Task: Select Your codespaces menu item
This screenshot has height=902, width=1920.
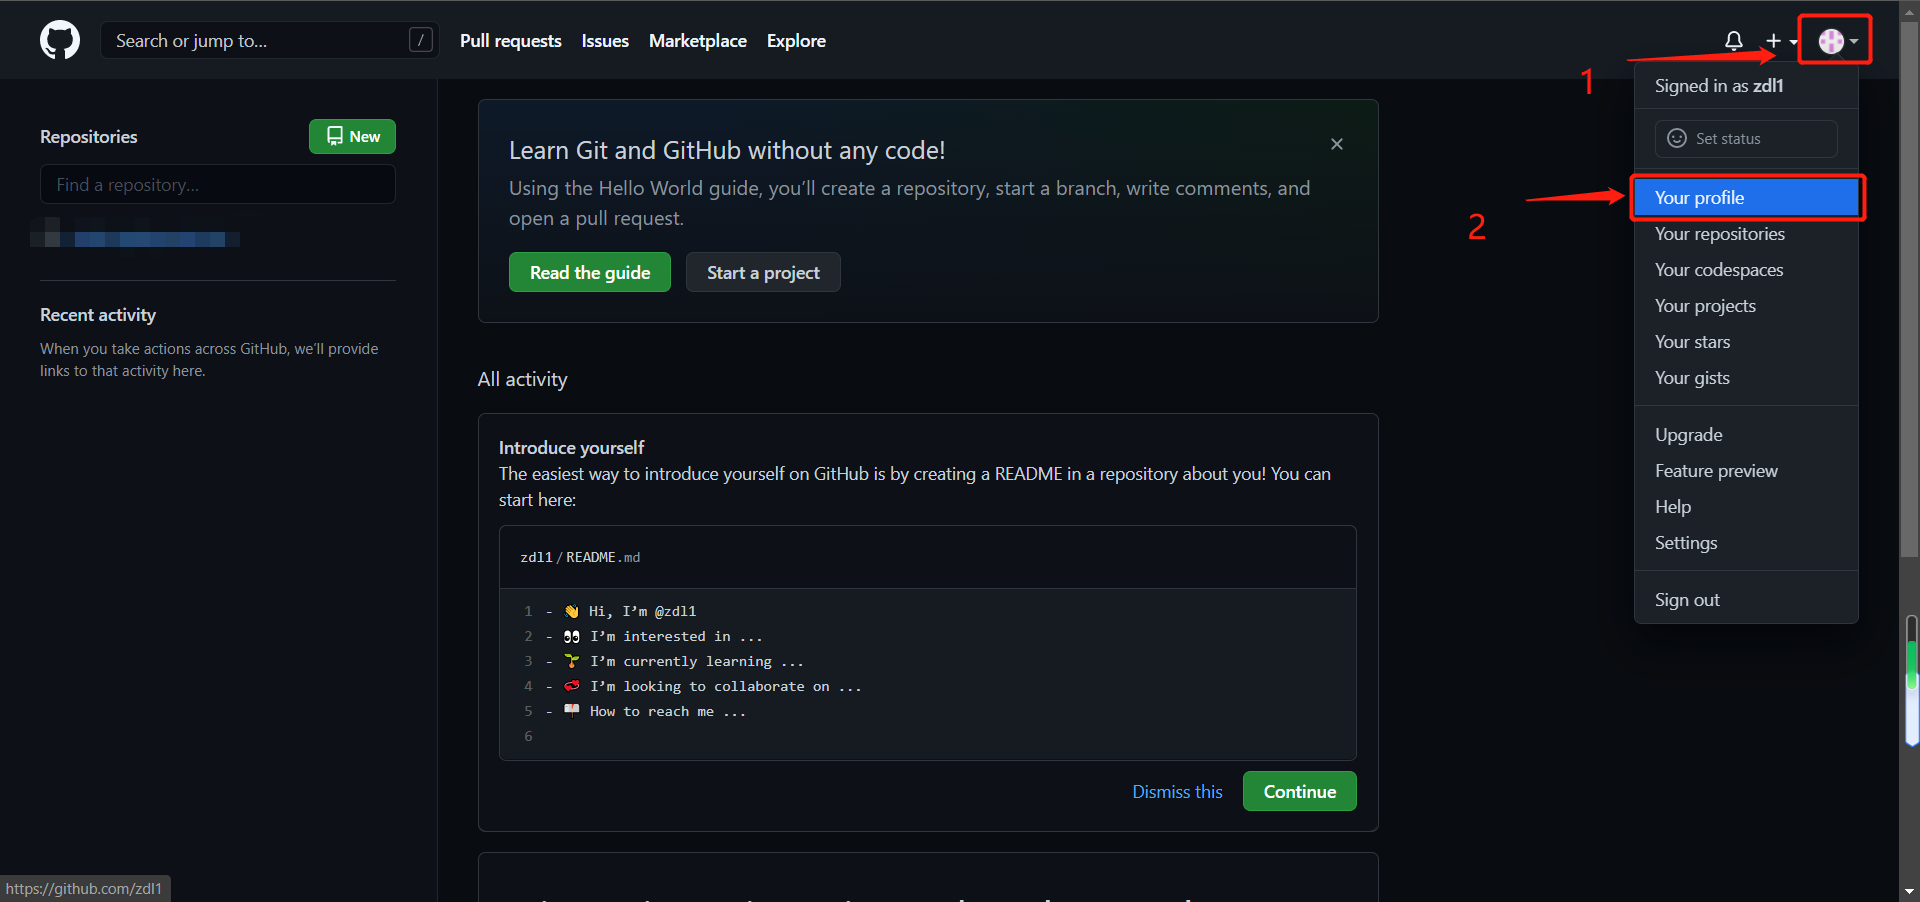Action: (1746, 270)
